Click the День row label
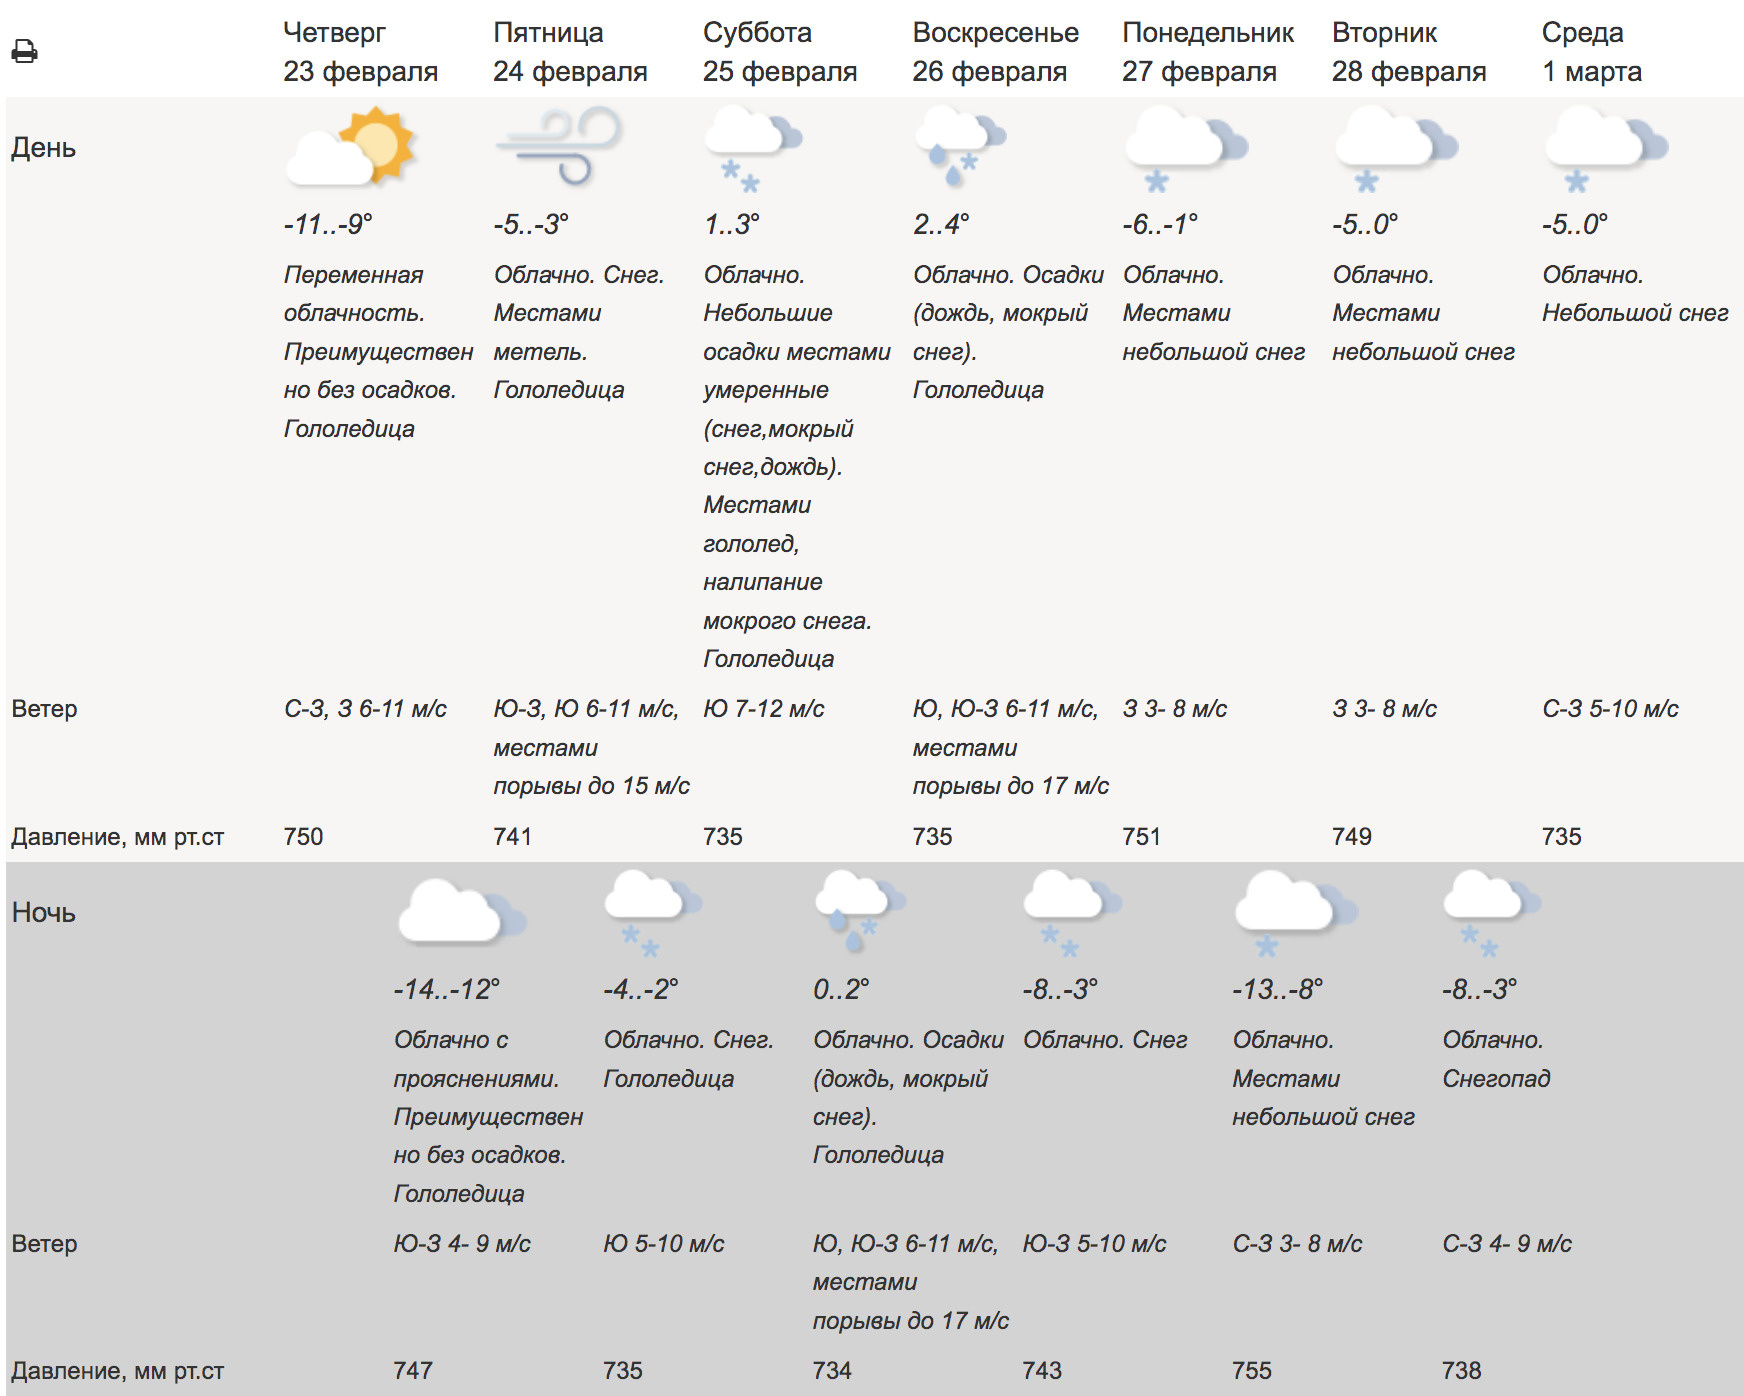The image size is (1744, 1396). click(43, 148)
